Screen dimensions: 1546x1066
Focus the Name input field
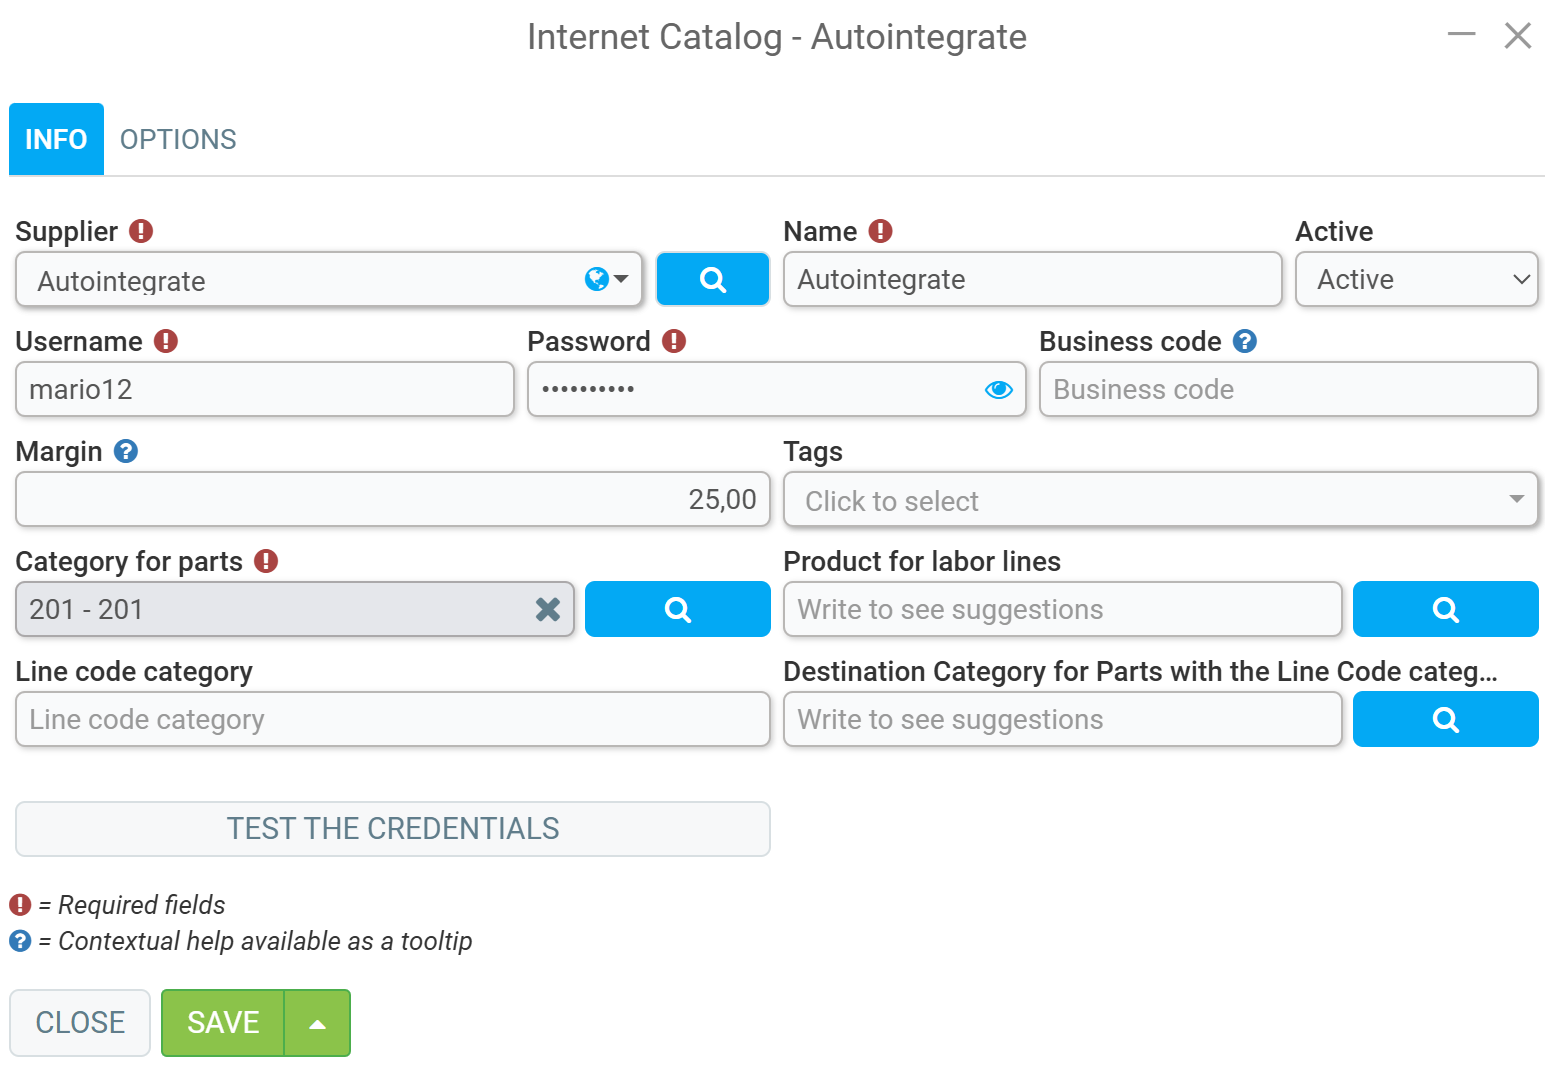pyautogui.click(x=1032, y=279)
